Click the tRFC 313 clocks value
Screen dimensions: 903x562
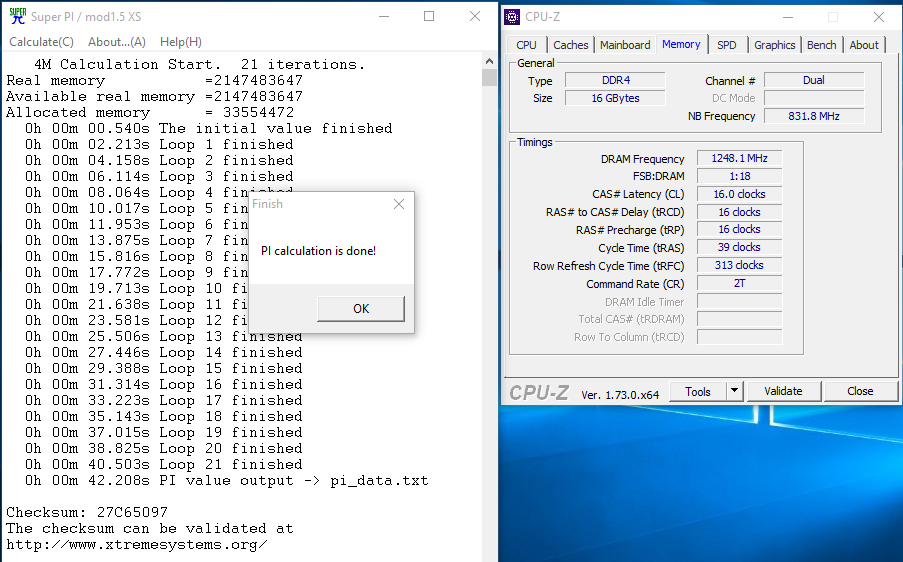point(739,265)
